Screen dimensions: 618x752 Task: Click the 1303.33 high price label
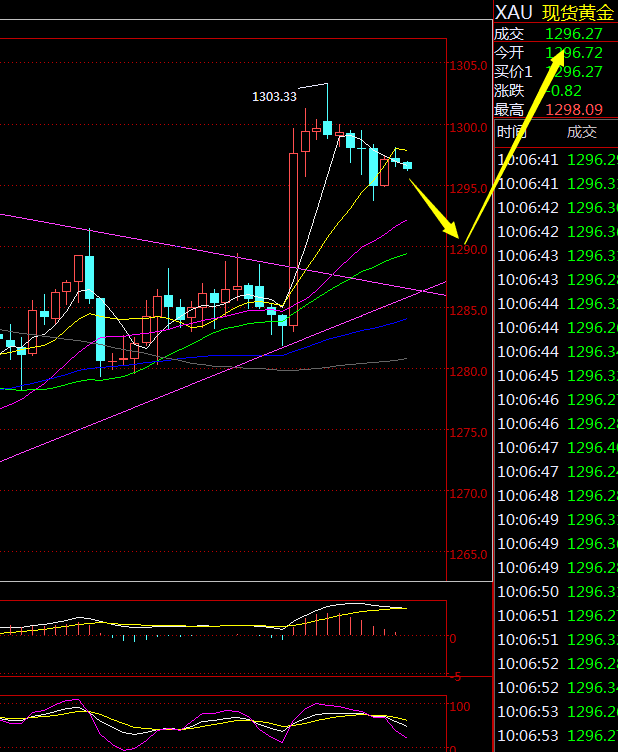(x=274, y=96)
